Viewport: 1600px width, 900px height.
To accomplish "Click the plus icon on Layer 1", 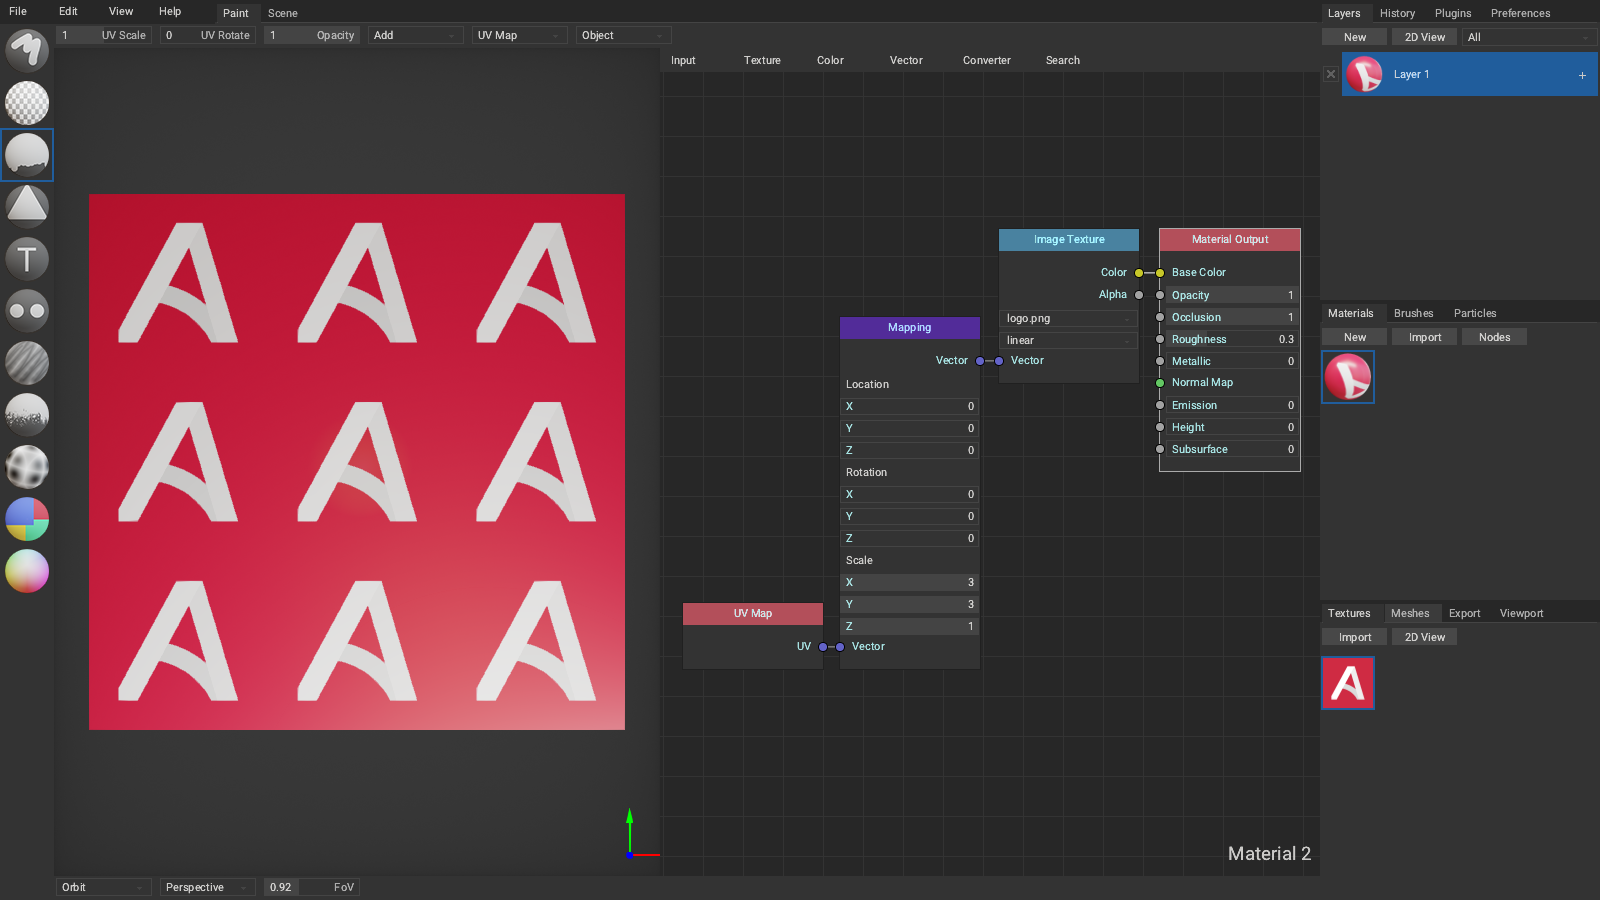I will tap(1582, 75).
